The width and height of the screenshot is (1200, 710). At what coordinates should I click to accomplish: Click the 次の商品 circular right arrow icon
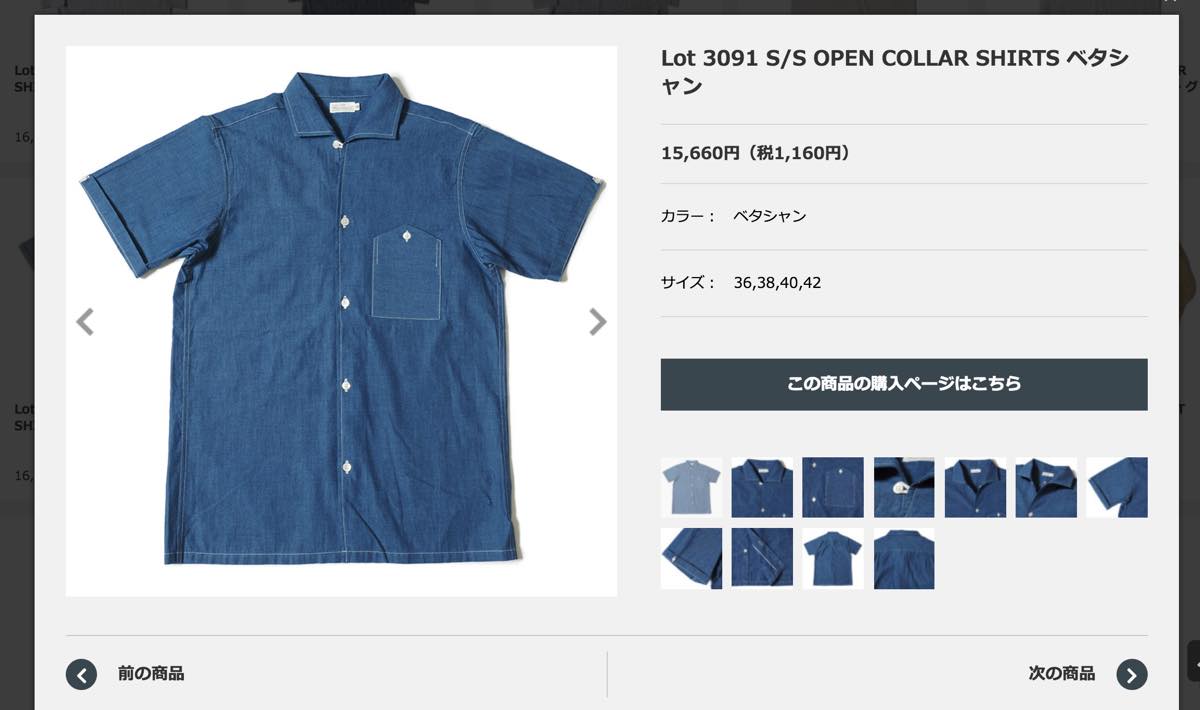click(1132, 674)
